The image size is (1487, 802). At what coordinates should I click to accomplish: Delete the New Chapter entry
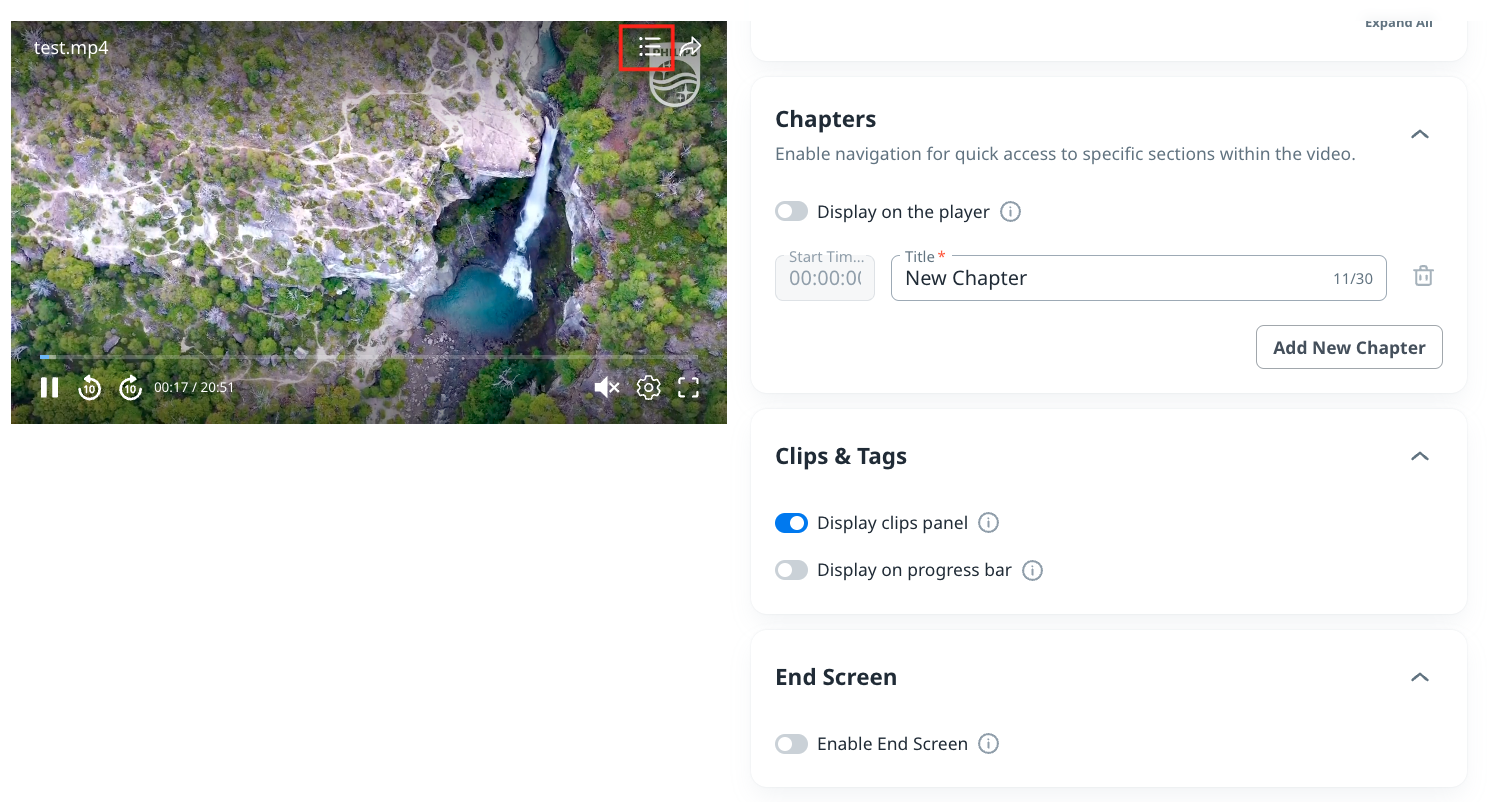(x=1423, y=277)
